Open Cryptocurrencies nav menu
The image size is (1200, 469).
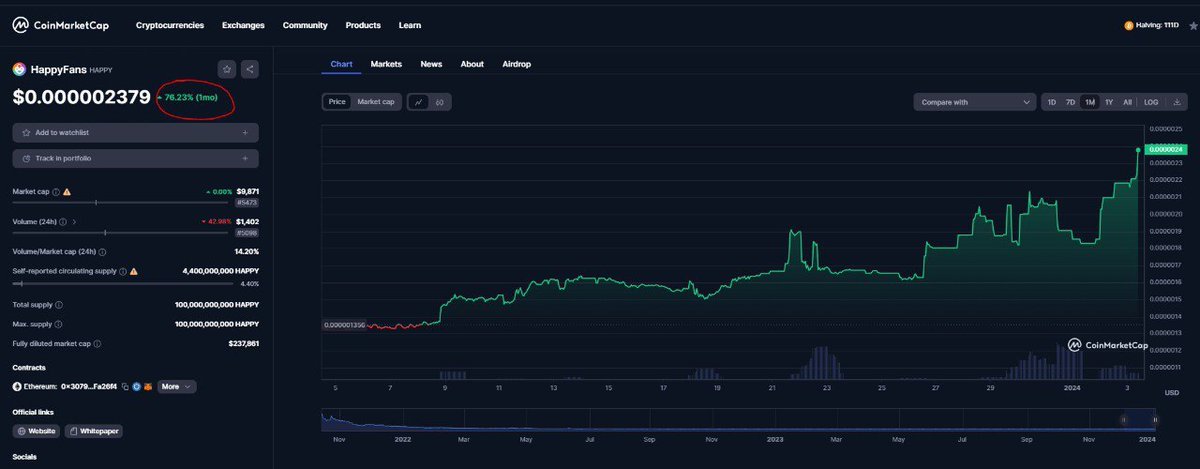(x=170, y=25)
